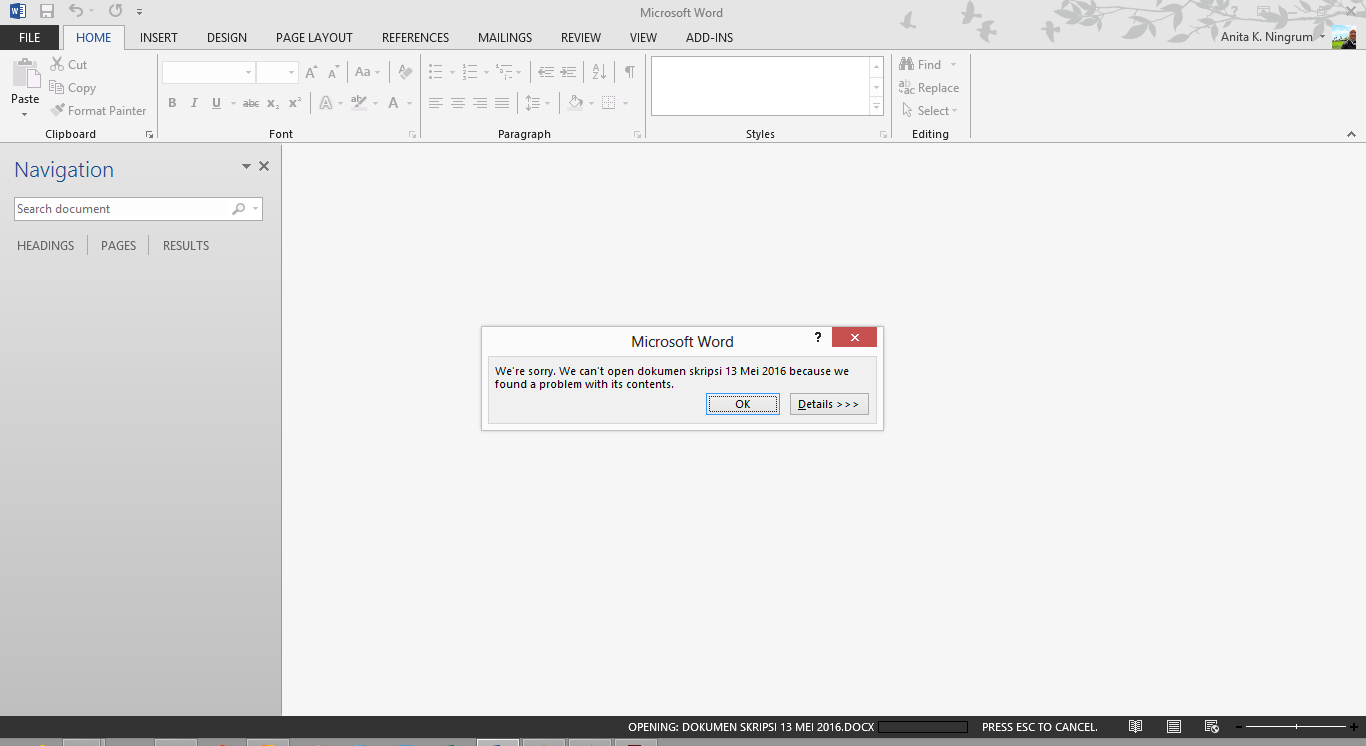Click Copy in the Clipboard group
Screen dimensions: 1366x746
point(73,88)
